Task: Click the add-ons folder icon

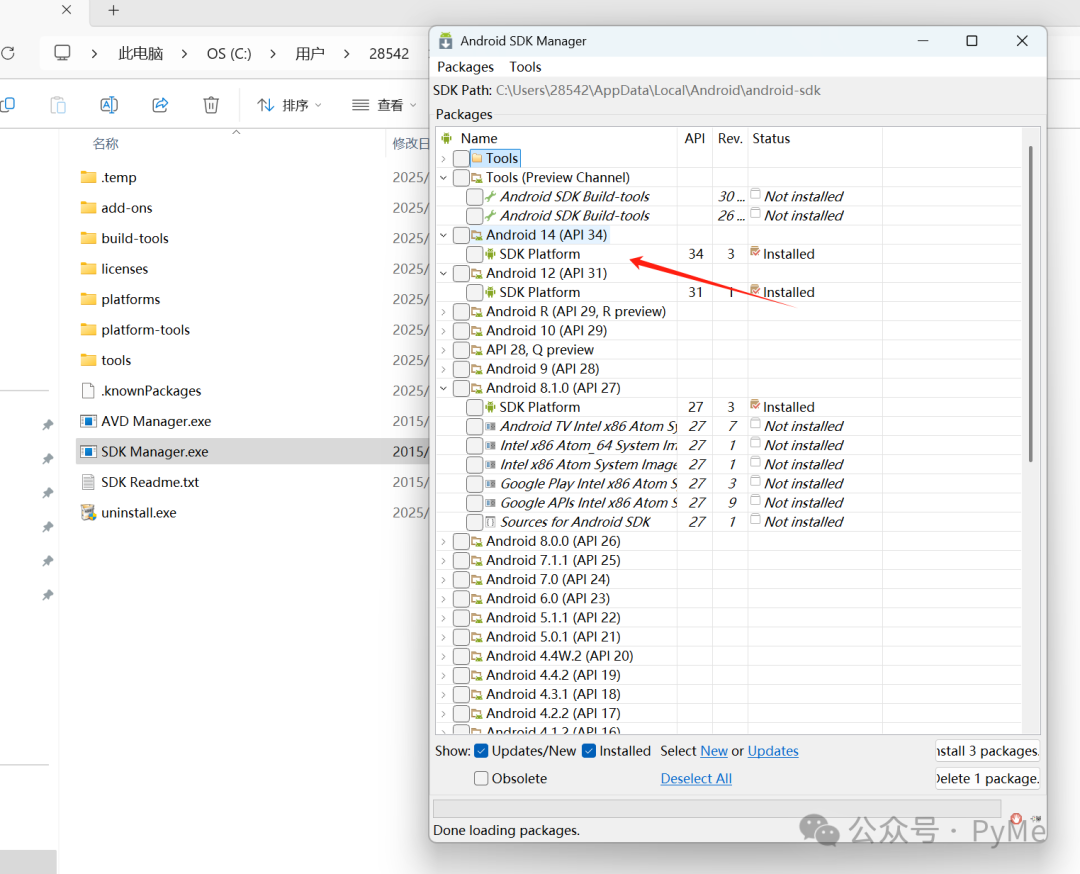Action: point(88,207)
